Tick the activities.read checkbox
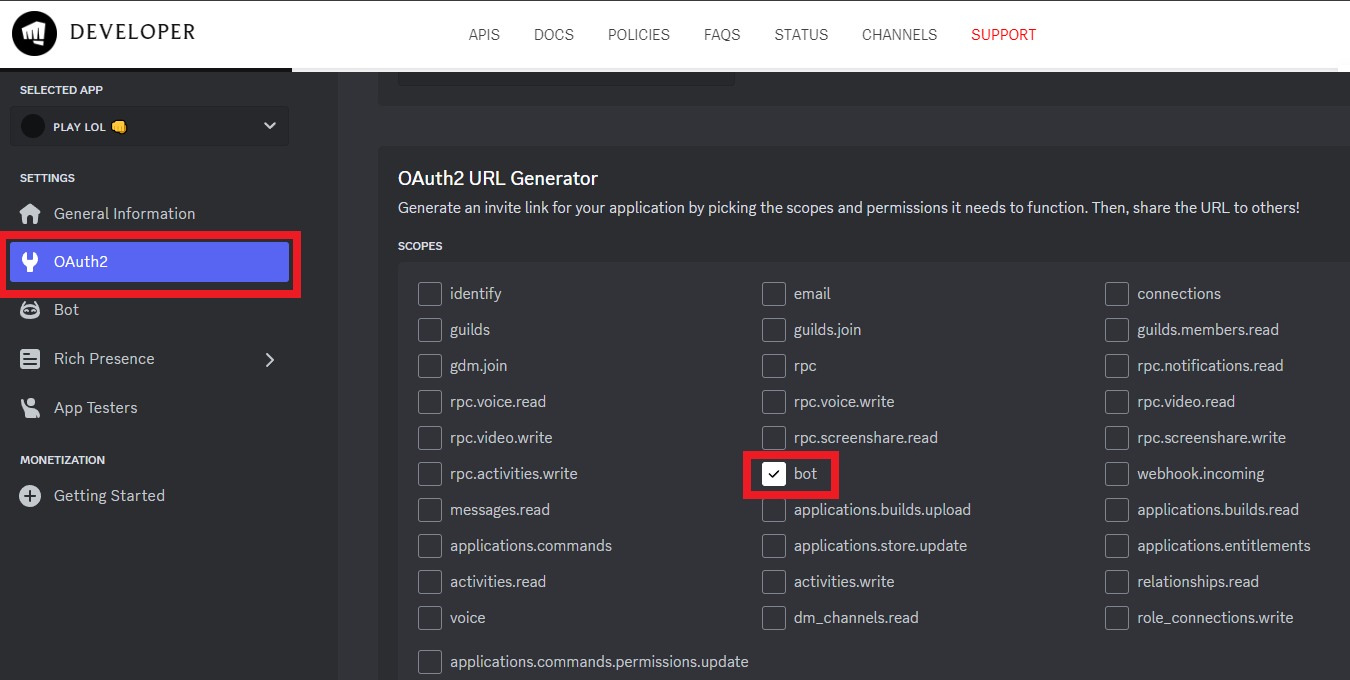 pos(430,582)
